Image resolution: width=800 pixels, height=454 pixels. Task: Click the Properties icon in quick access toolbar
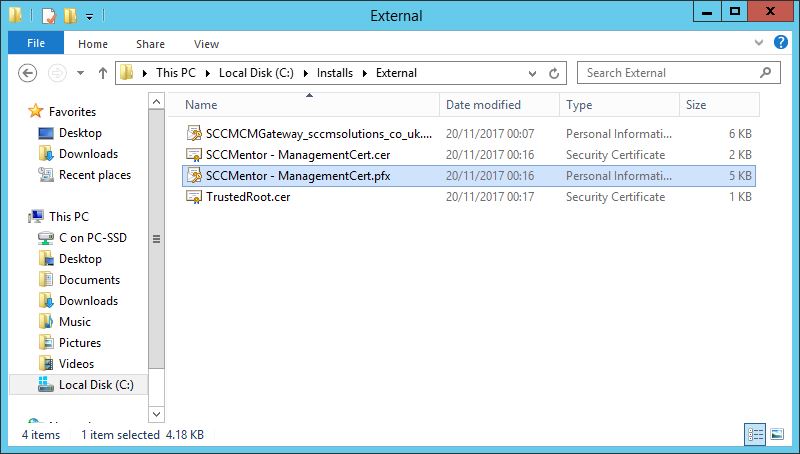[x=49, y=16]
